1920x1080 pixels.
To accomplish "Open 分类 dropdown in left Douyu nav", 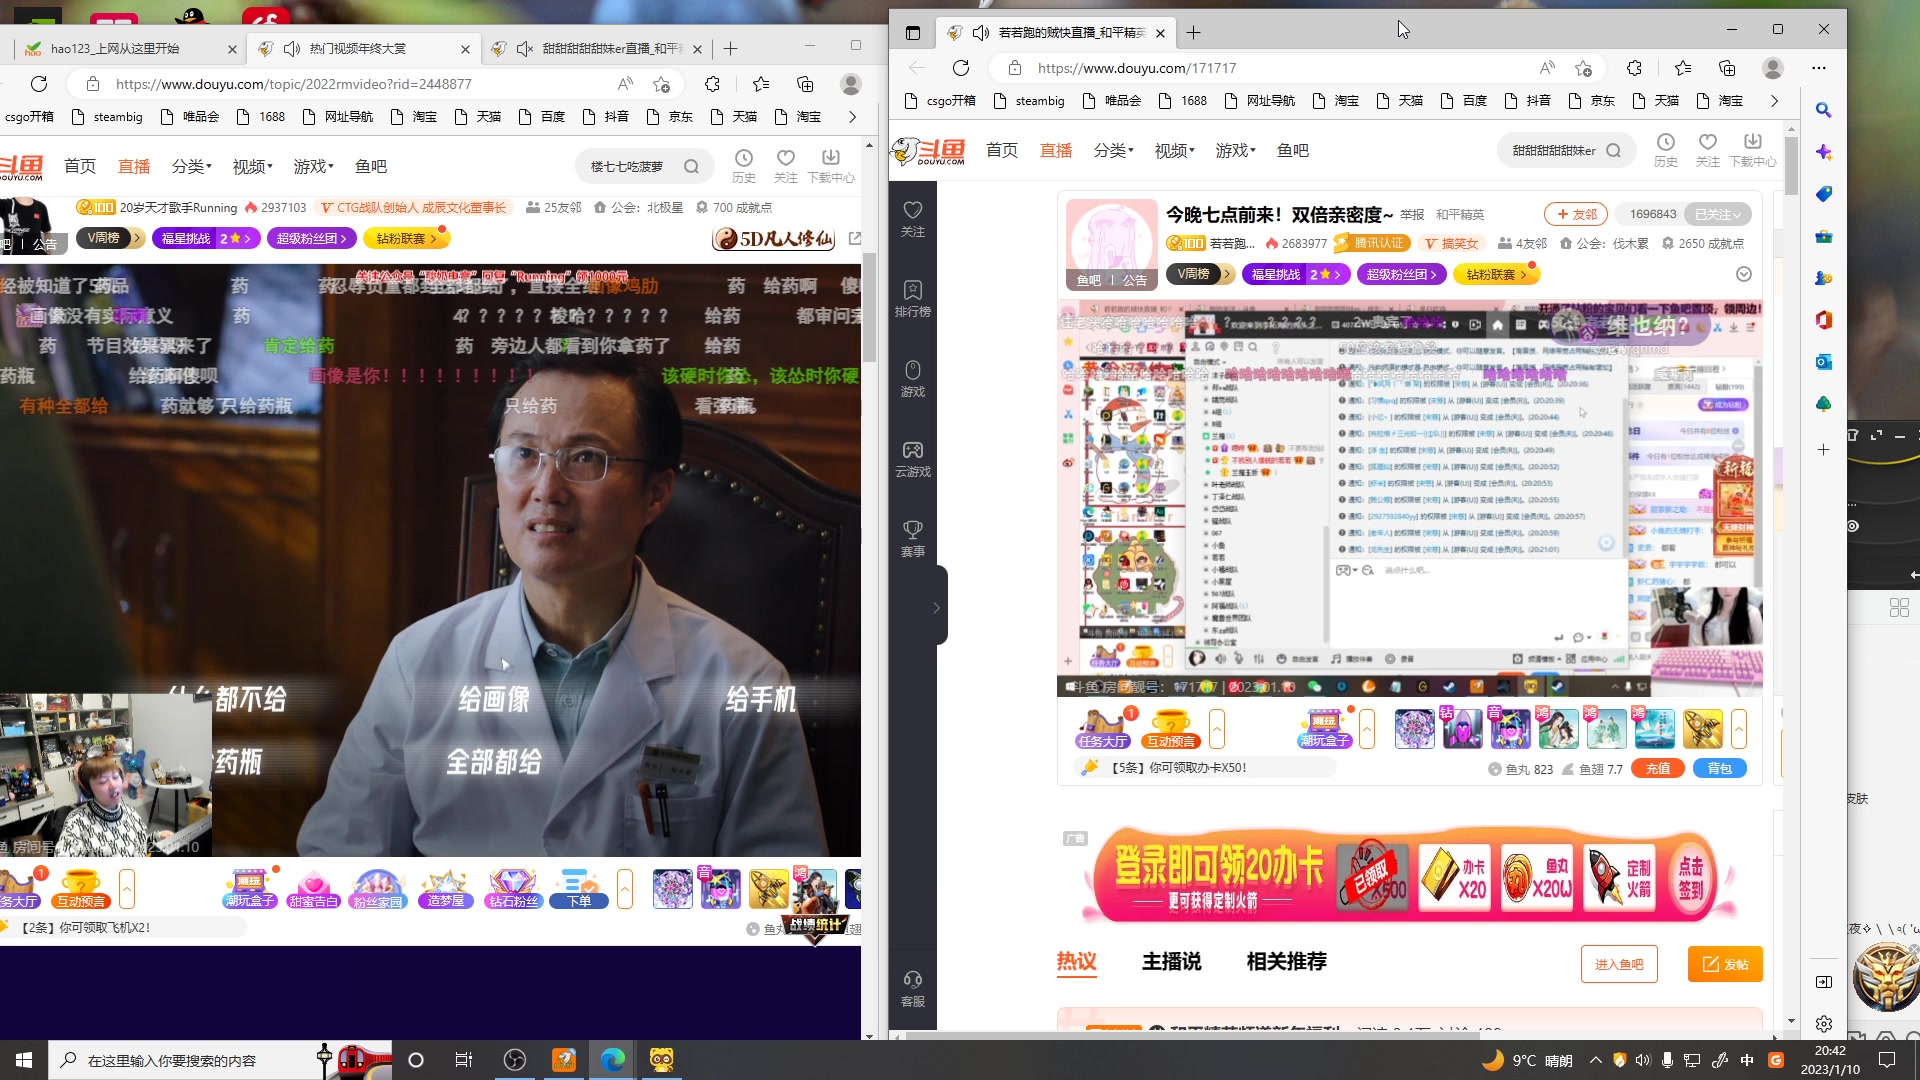I will (x=191, y=166).
